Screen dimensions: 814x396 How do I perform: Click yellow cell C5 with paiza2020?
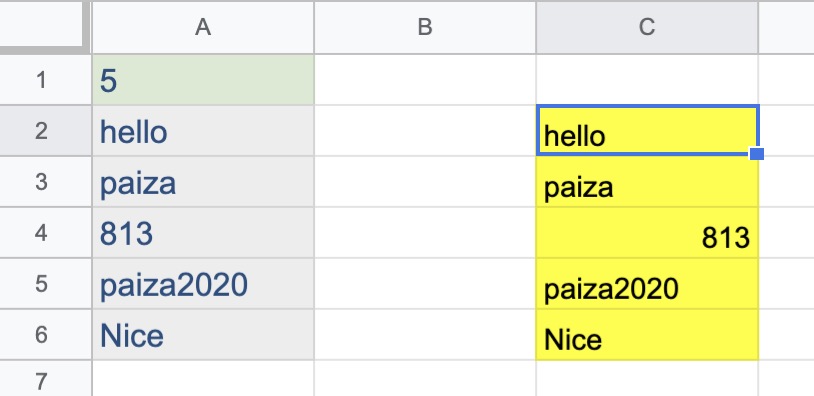[x=647, y=284]
